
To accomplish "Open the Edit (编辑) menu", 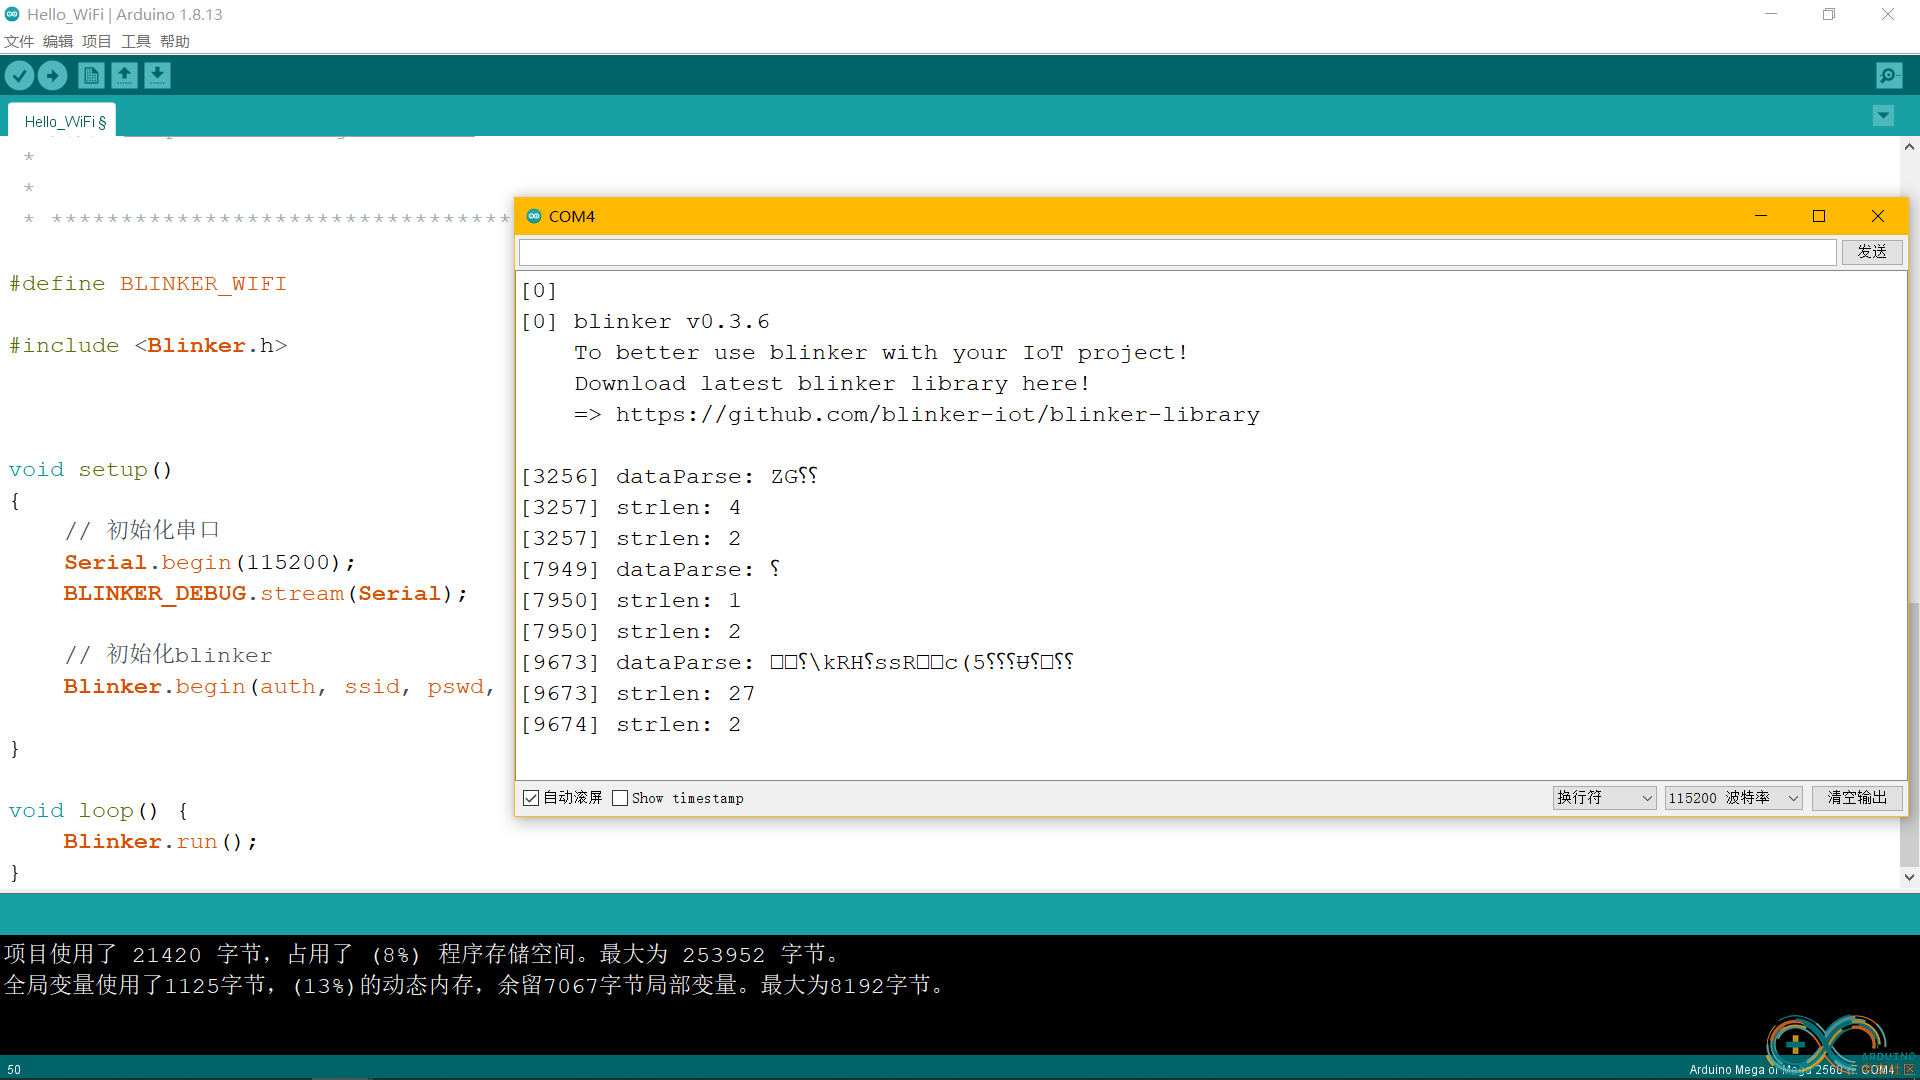I will coord(58,41).
